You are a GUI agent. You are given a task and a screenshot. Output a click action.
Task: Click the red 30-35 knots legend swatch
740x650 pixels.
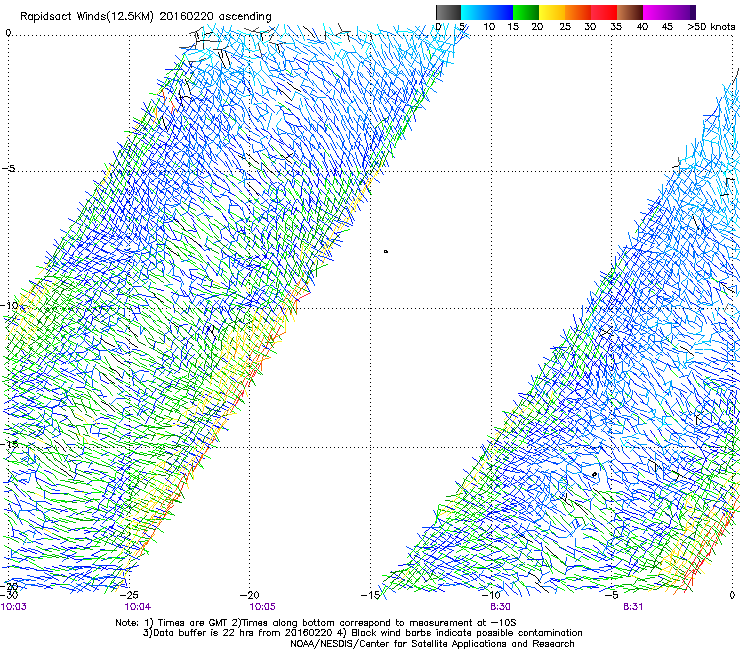click(604, 12)
